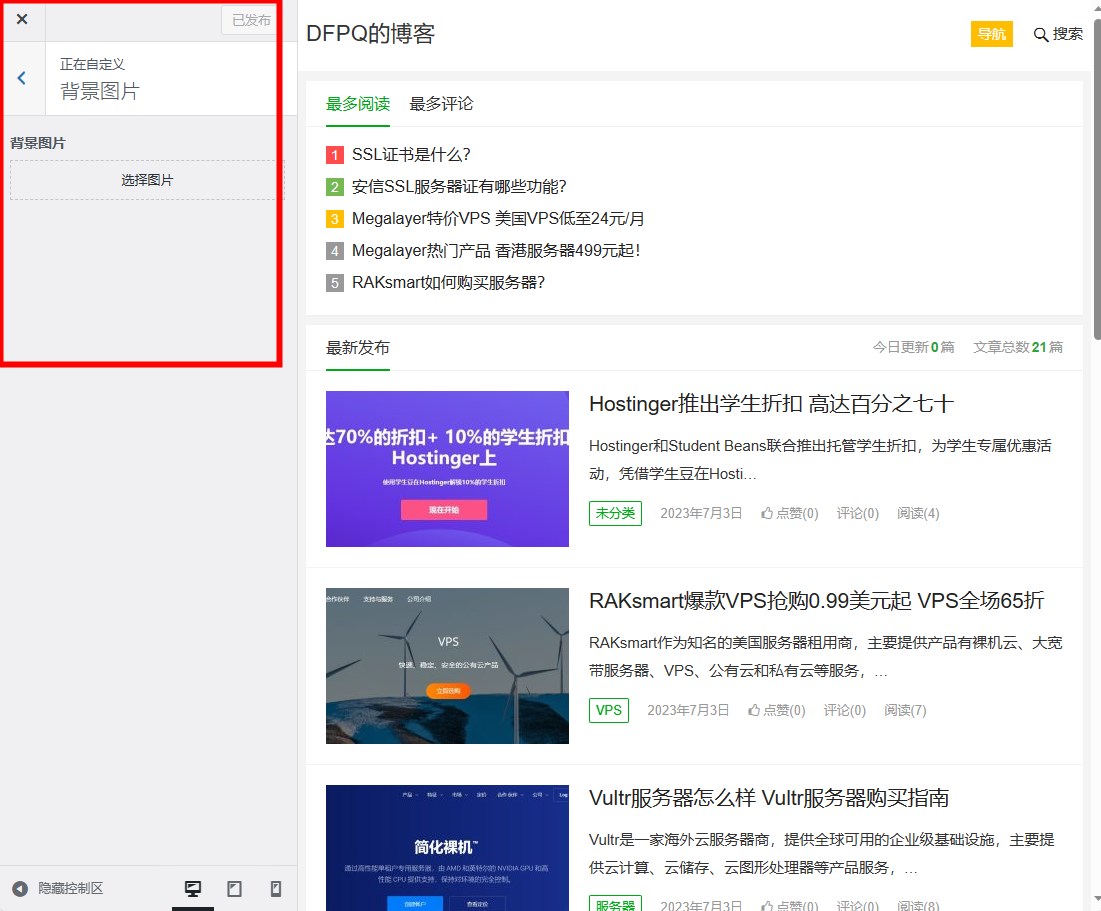Click the scrollbar down arrow
1101x911 pixels.
[1097, 900]
